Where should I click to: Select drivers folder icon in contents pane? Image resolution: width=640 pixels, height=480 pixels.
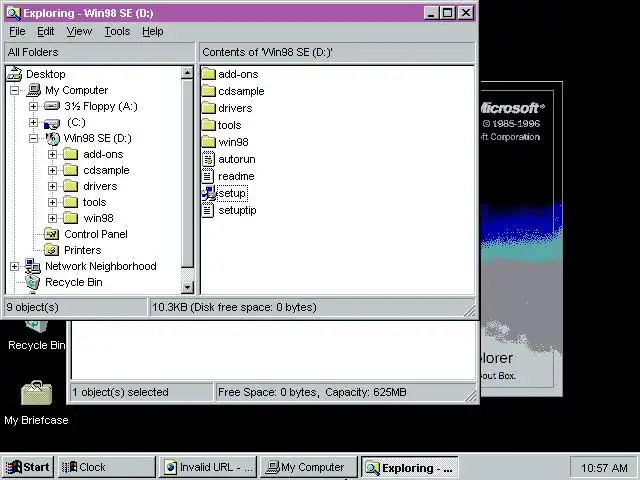[209, 108]
